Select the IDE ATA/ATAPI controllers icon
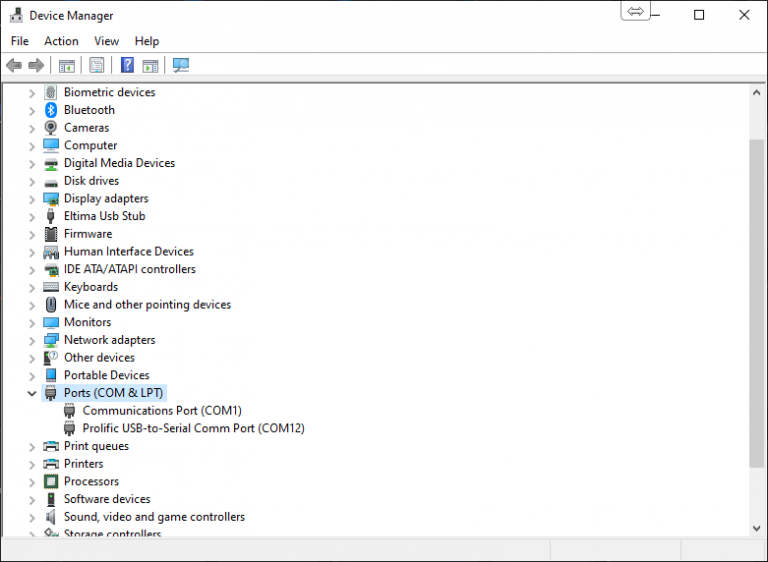 point(51,269)
